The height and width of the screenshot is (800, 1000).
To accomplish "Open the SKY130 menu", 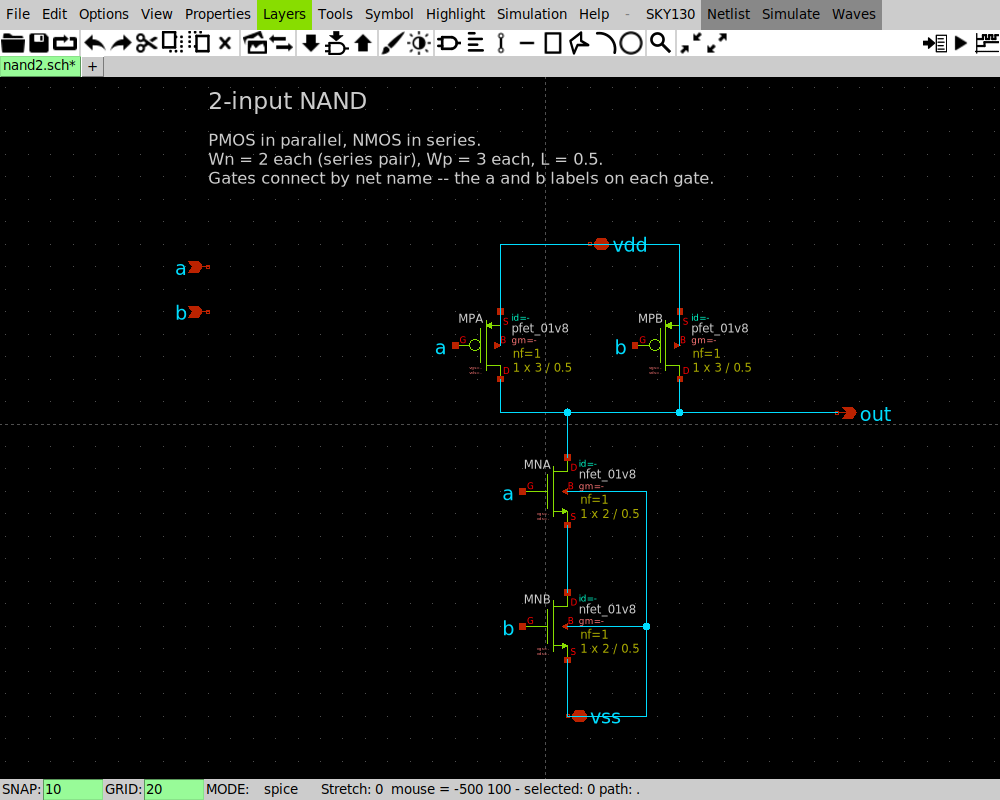I will point(670,14).
